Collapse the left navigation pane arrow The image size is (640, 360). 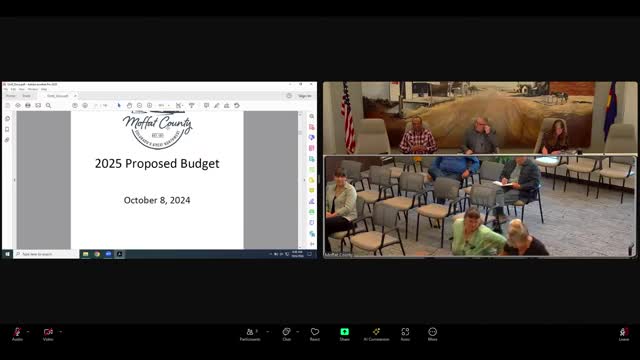[15, 180]
